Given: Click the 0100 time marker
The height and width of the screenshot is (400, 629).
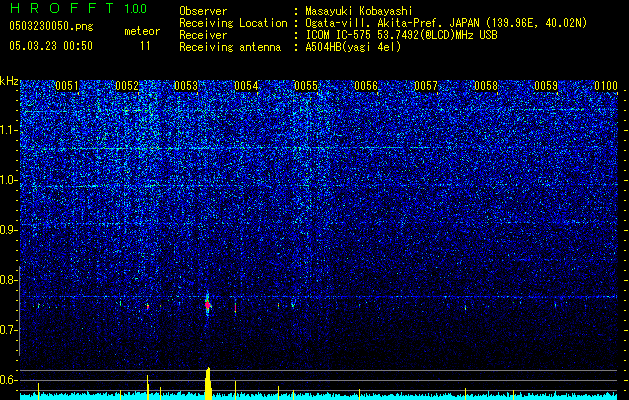Looking at the screenshot, I should [x=606, y=86].
